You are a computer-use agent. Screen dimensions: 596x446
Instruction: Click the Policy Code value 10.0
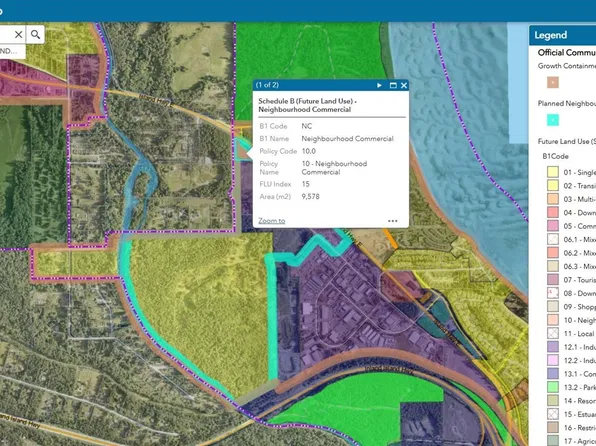(309, 151)
